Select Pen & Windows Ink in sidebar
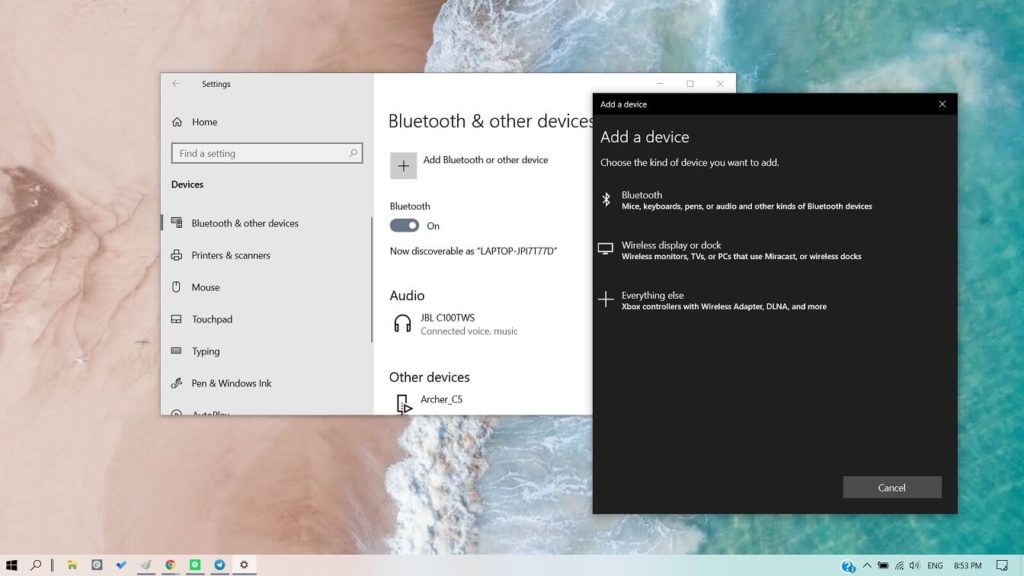Image resolution: width=1024 pixels, height=576 pixels. point(231,383)
